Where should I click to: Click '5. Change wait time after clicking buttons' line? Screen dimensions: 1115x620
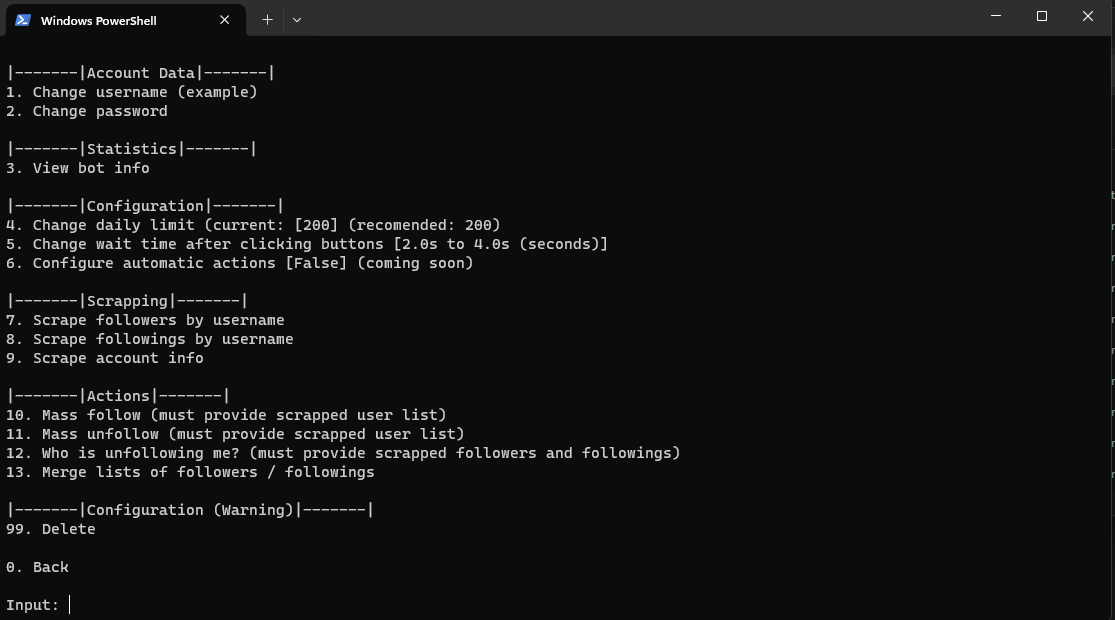pyautogui.click(x=307, y=245)
